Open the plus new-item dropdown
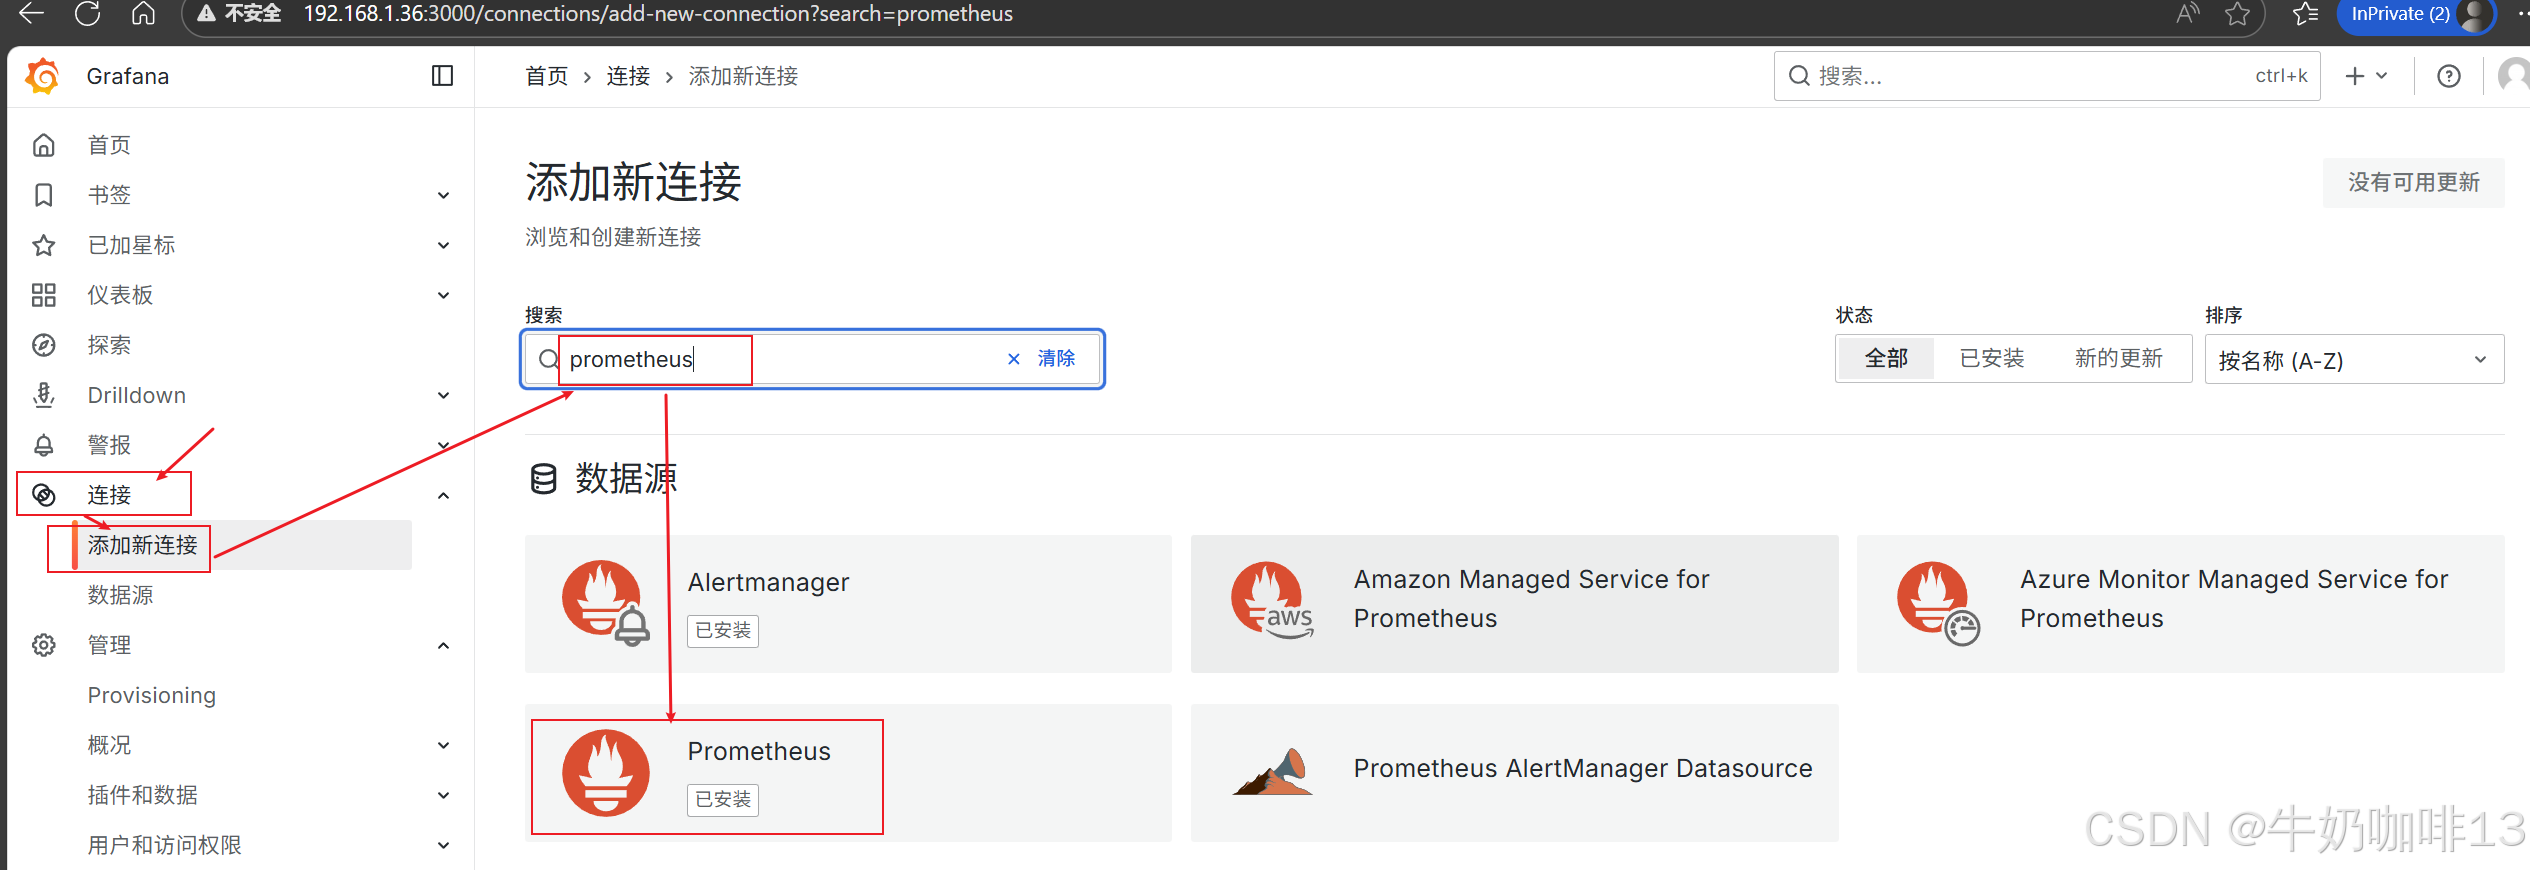This screenshot has width=2530, height=870. click(2367, 76)
